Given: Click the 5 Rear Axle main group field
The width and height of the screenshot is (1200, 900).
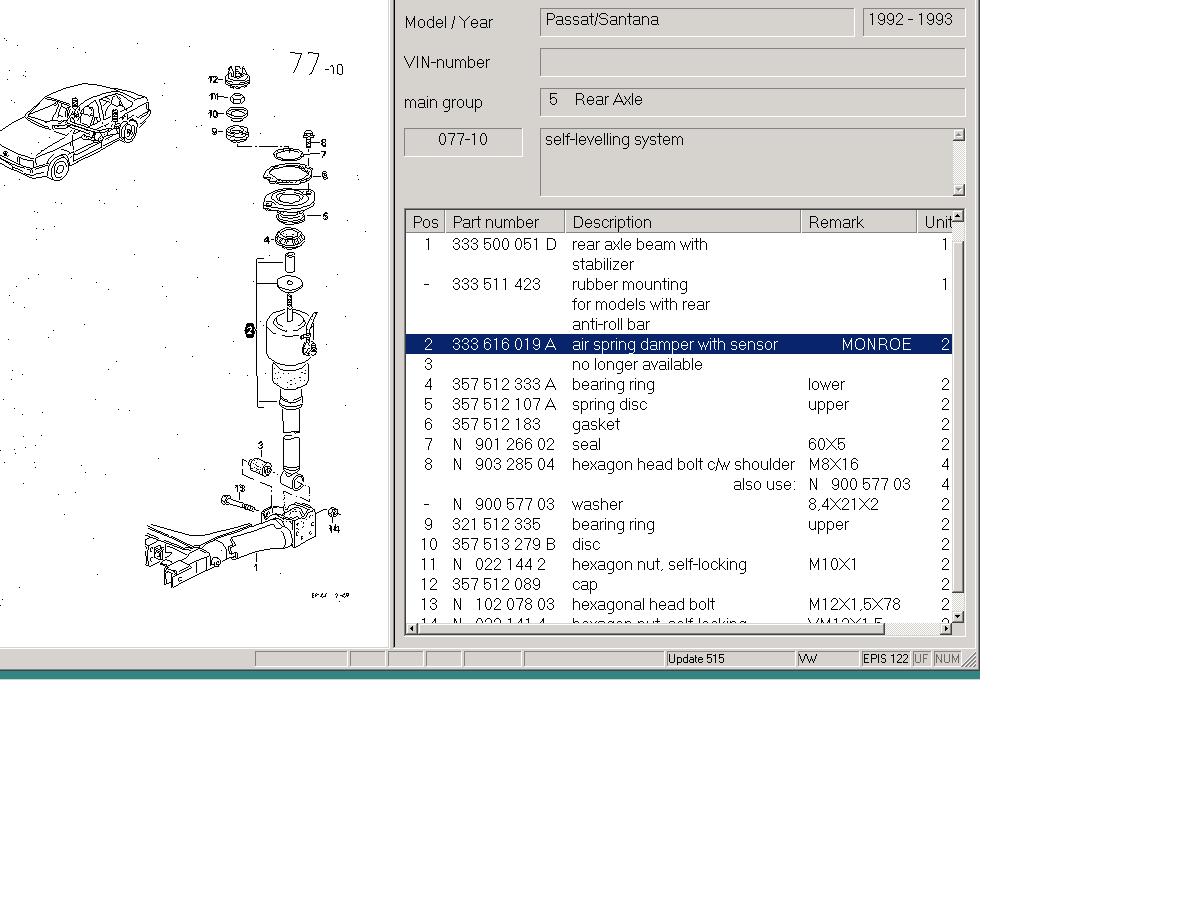Looking at the screenshot, I should pos(752,101).
